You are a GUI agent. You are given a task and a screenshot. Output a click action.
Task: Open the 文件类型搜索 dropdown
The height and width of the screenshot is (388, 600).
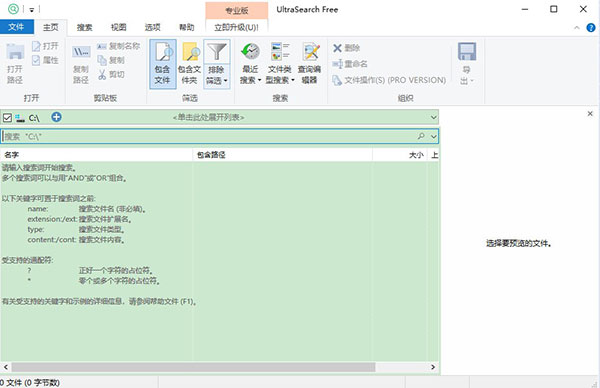coord(280,64)
